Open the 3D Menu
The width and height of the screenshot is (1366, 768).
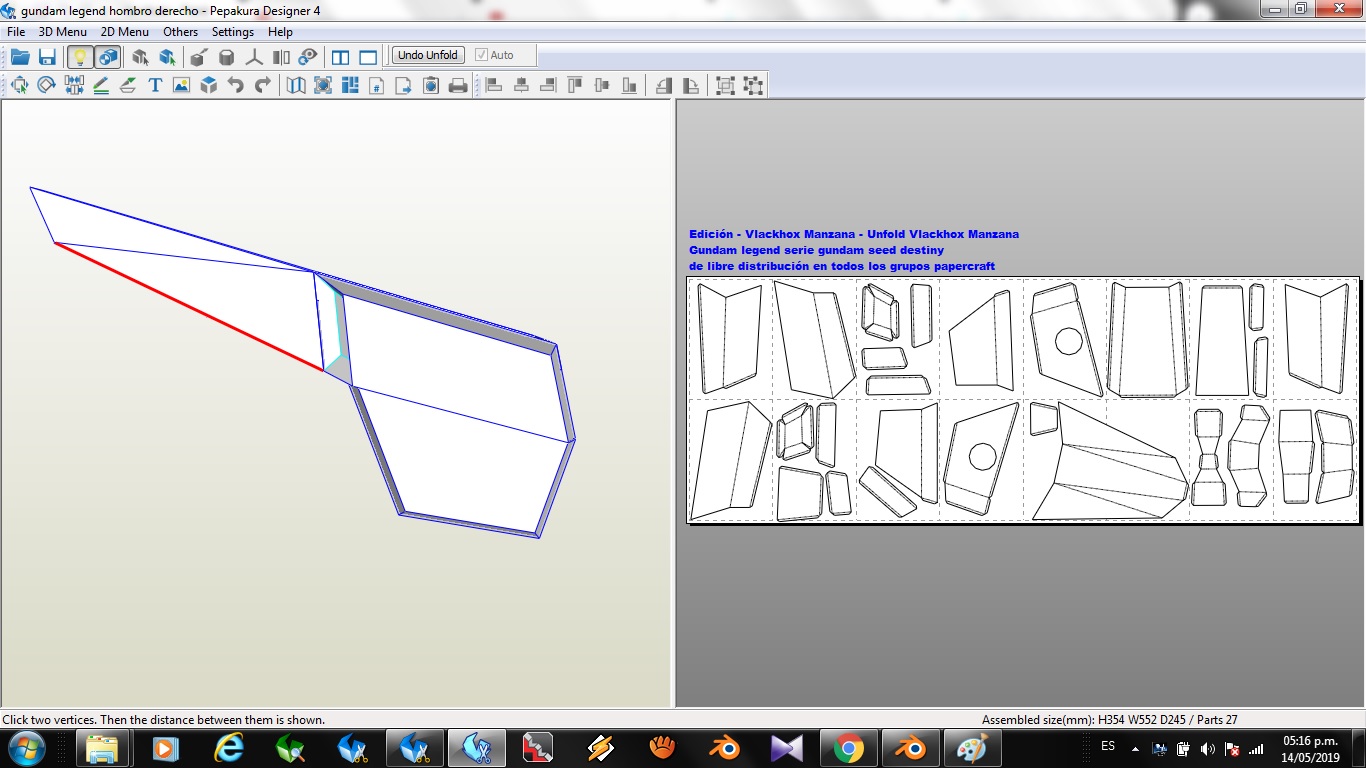coord(63,32)
